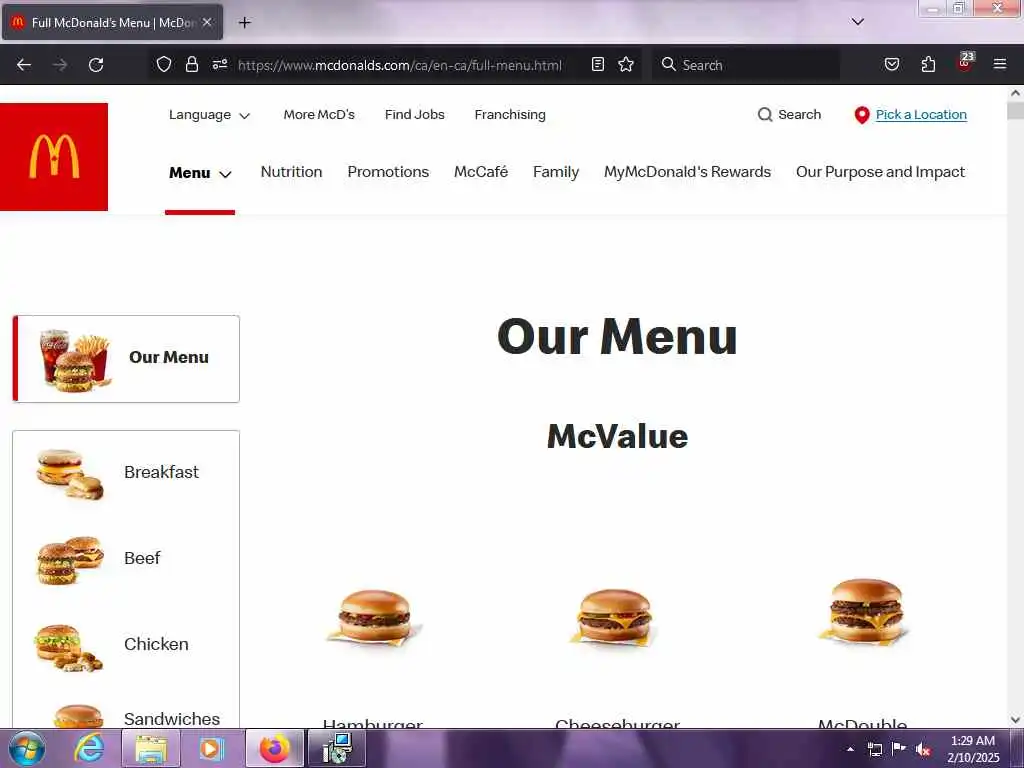Select Sandwiches category in the sidebar
Viewport: 1024px width, 768px height.
coord(126,716)
